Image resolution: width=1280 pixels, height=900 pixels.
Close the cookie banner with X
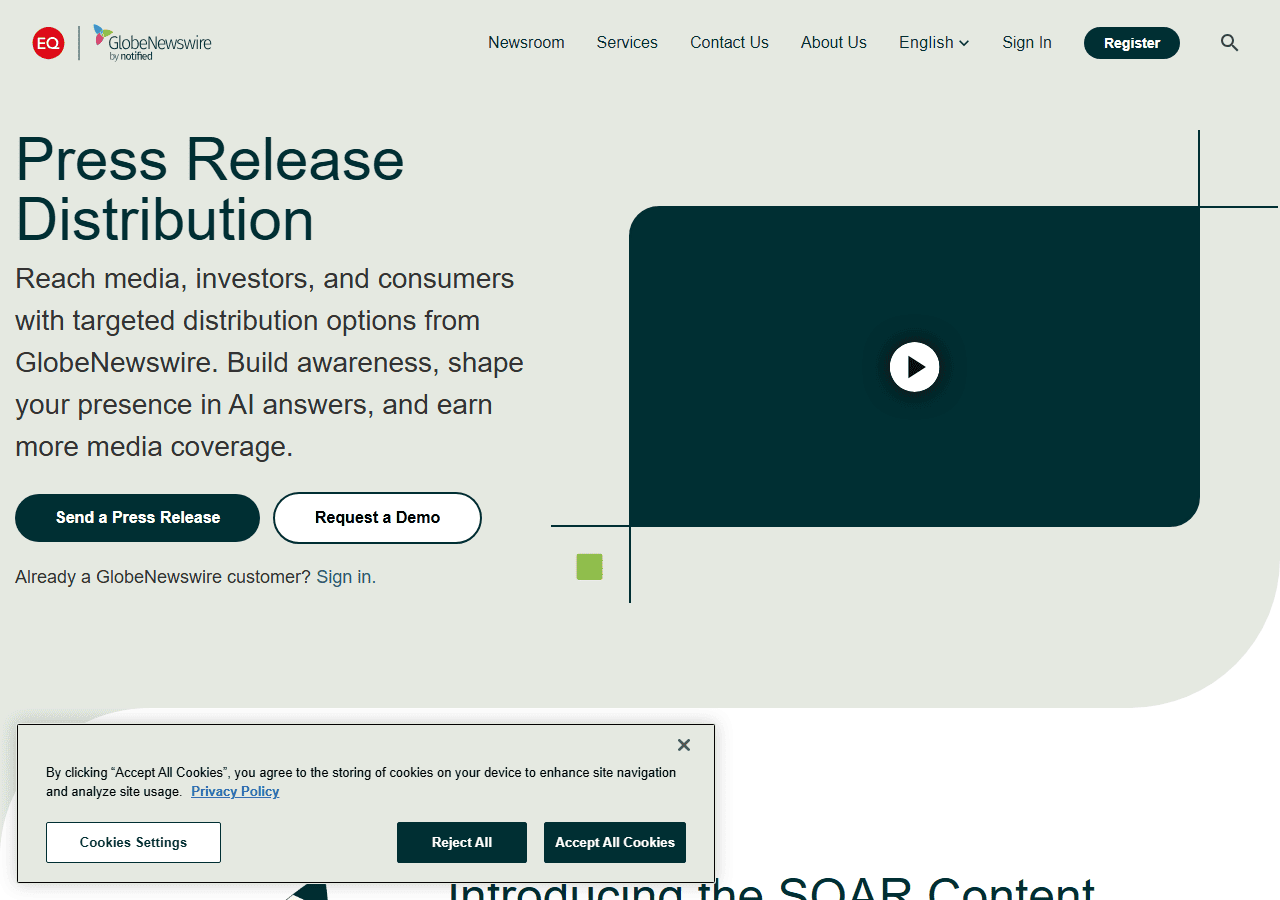[684, 745]
